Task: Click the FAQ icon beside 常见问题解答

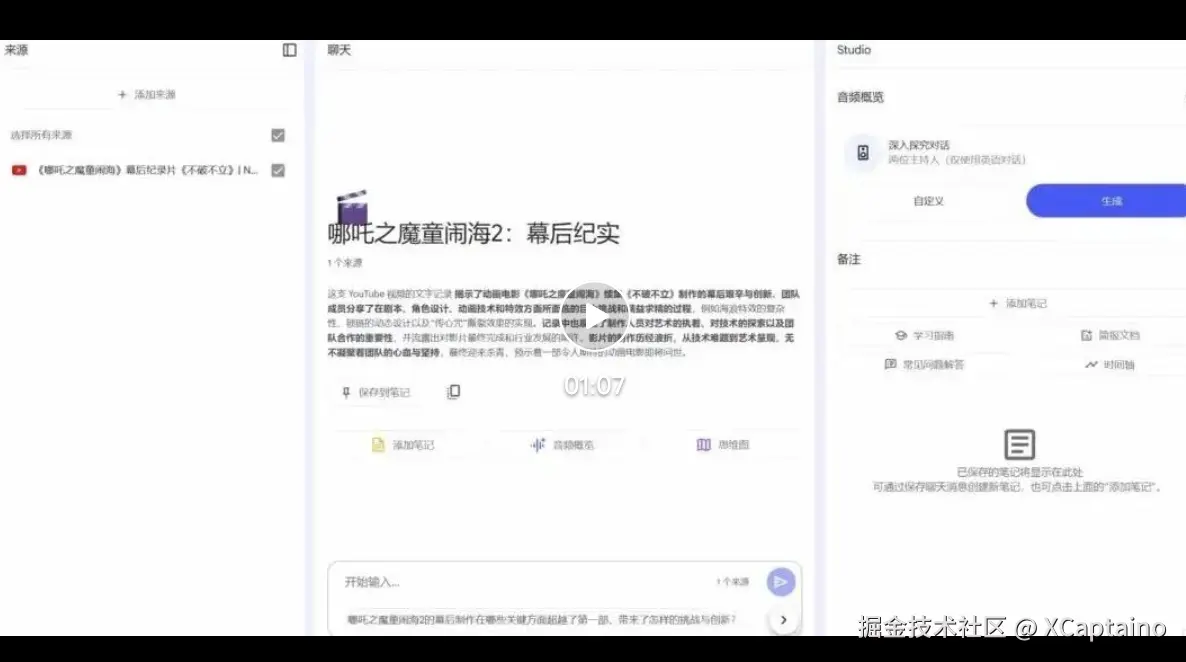Action: point(890,364)
